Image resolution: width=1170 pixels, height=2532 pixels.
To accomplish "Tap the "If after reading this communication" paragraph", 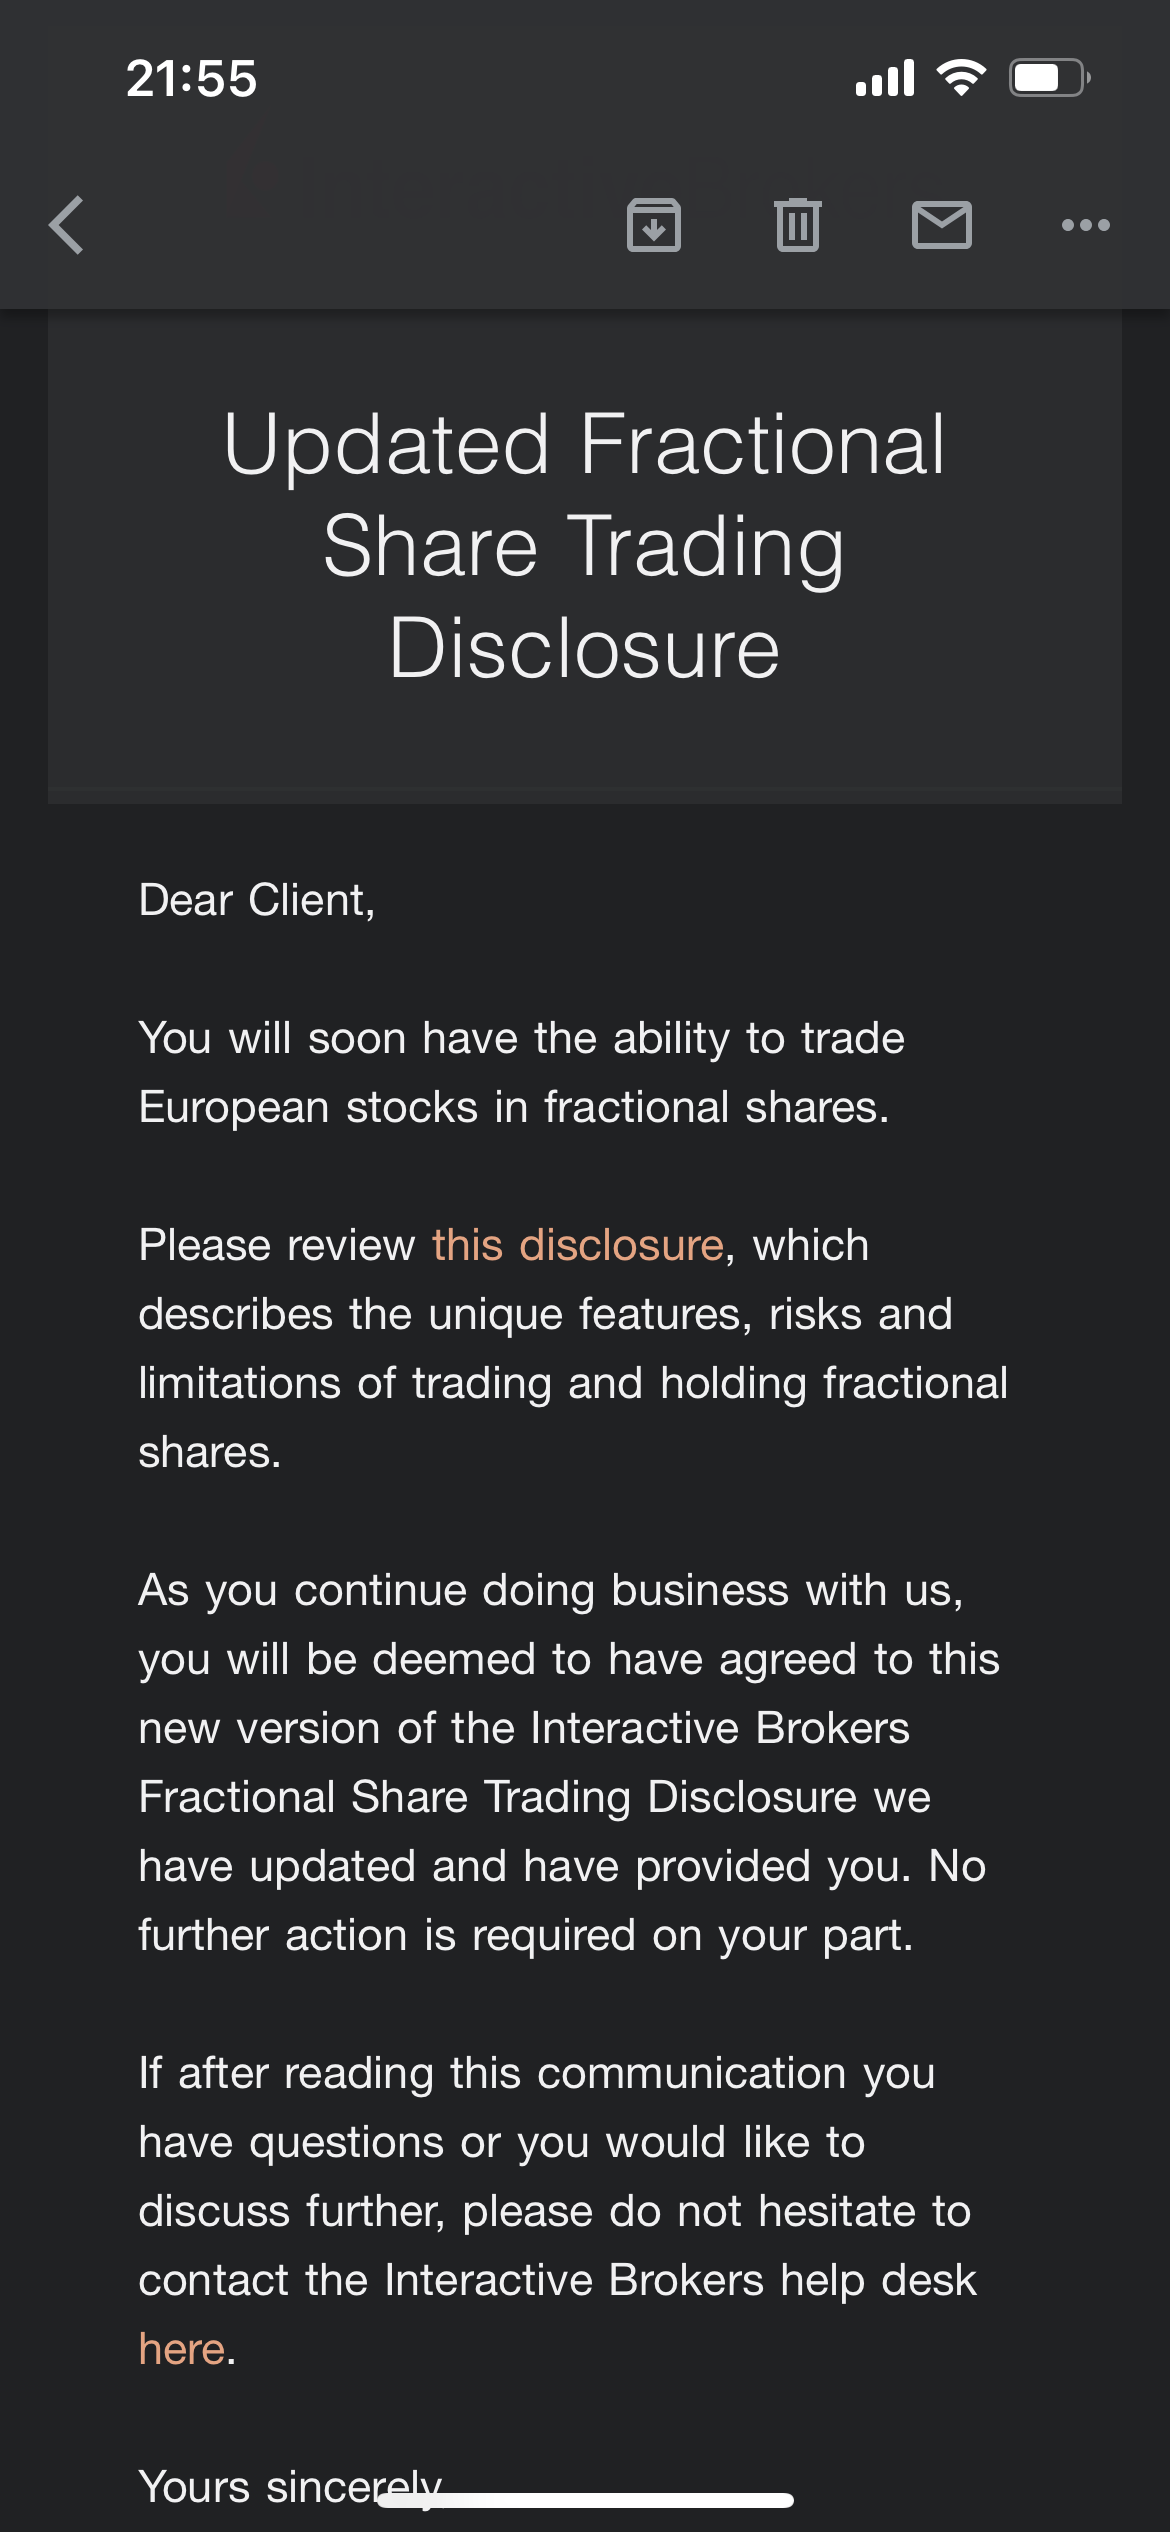I will [555, 2177].
